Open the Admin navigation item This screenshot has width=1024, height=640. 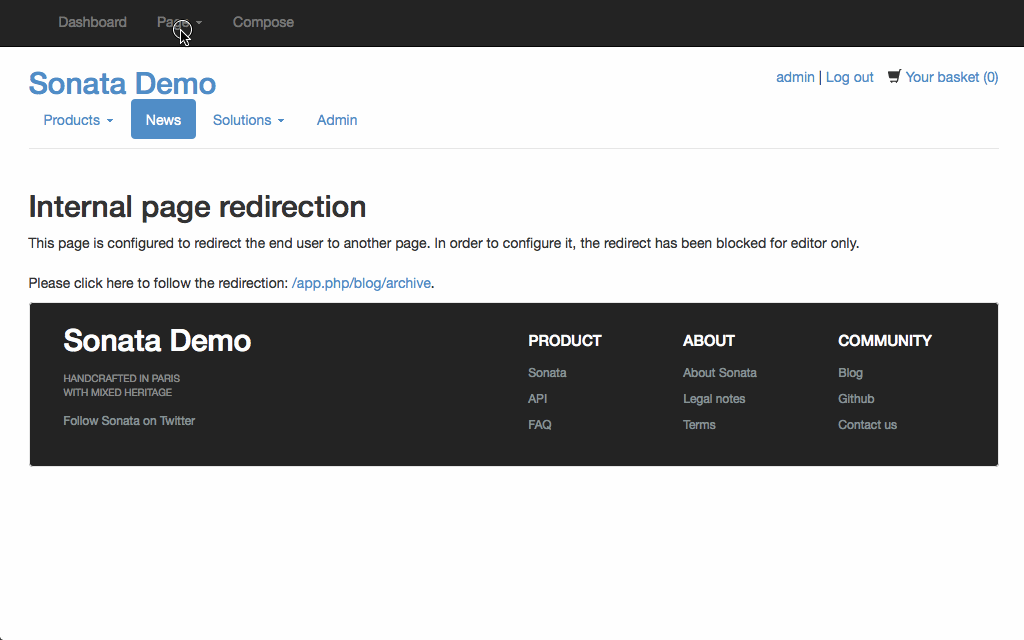pyautogui.click(x=337, y=120)
